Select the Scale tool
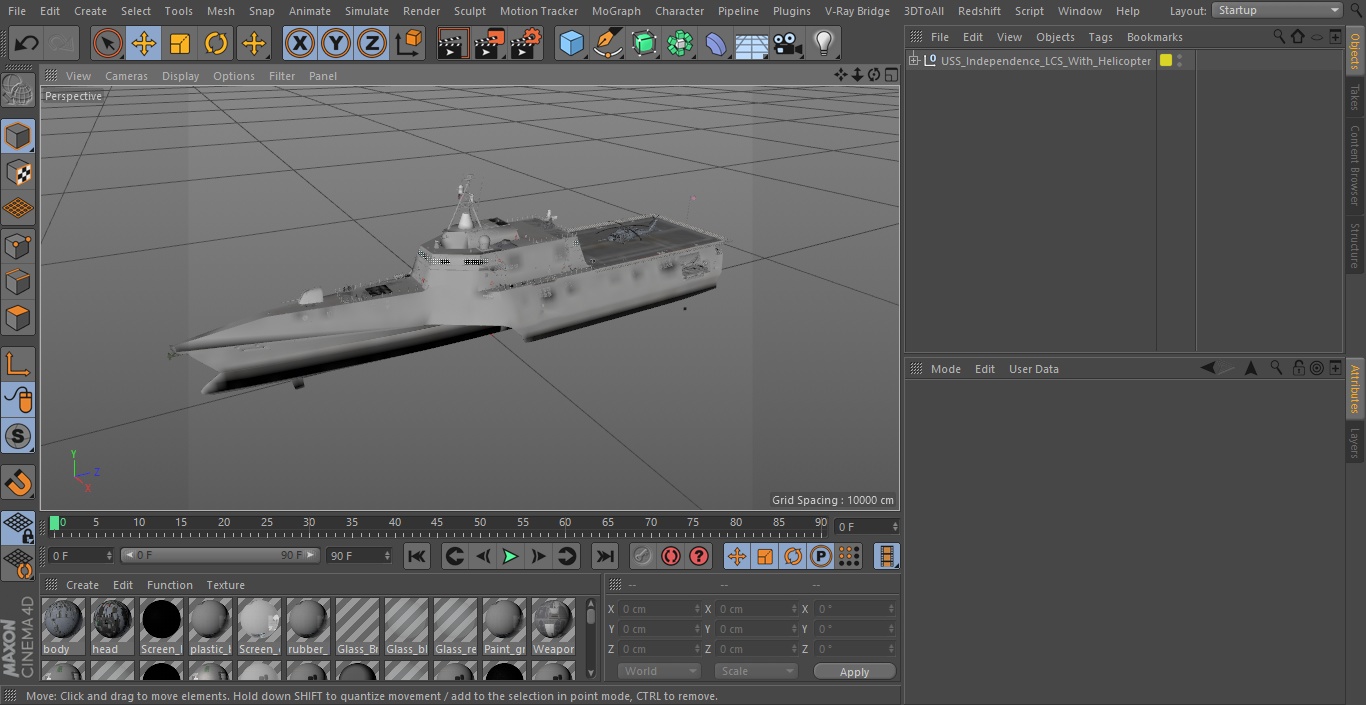 (x=180, y=43)
